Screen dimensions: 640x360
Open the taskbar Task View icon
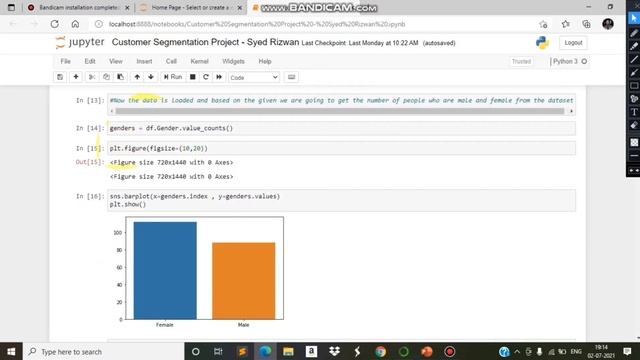pos(218,351)
